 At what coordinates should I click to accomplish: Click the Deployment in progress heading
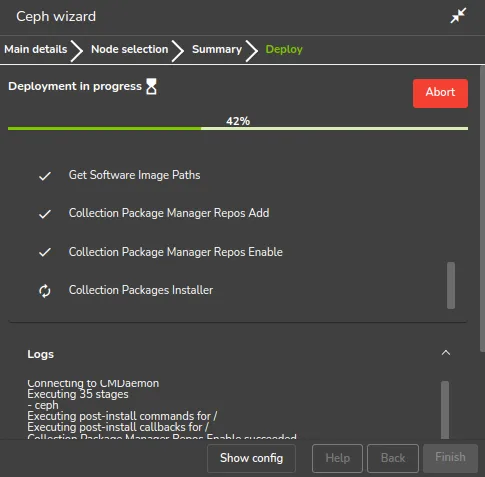[75, 86]
